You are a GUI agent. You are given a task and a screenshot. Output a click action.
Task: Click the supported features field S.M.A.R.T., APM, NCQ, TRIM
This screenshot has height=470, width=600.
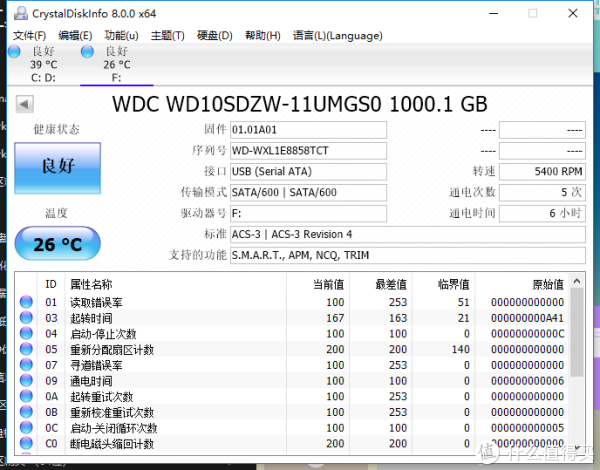[408, 255]
